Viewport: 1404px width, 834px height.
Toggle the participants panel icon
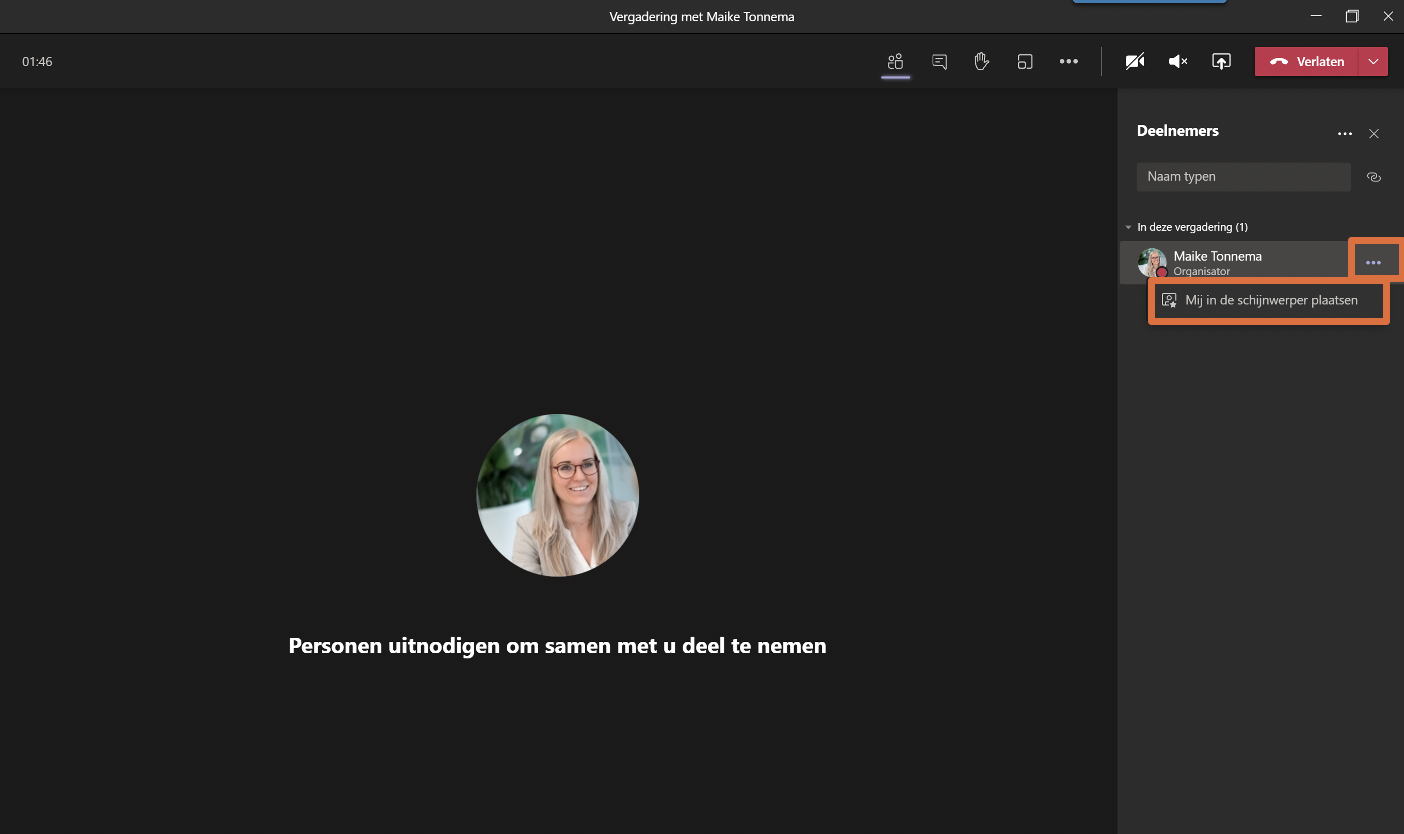point(895,62)
